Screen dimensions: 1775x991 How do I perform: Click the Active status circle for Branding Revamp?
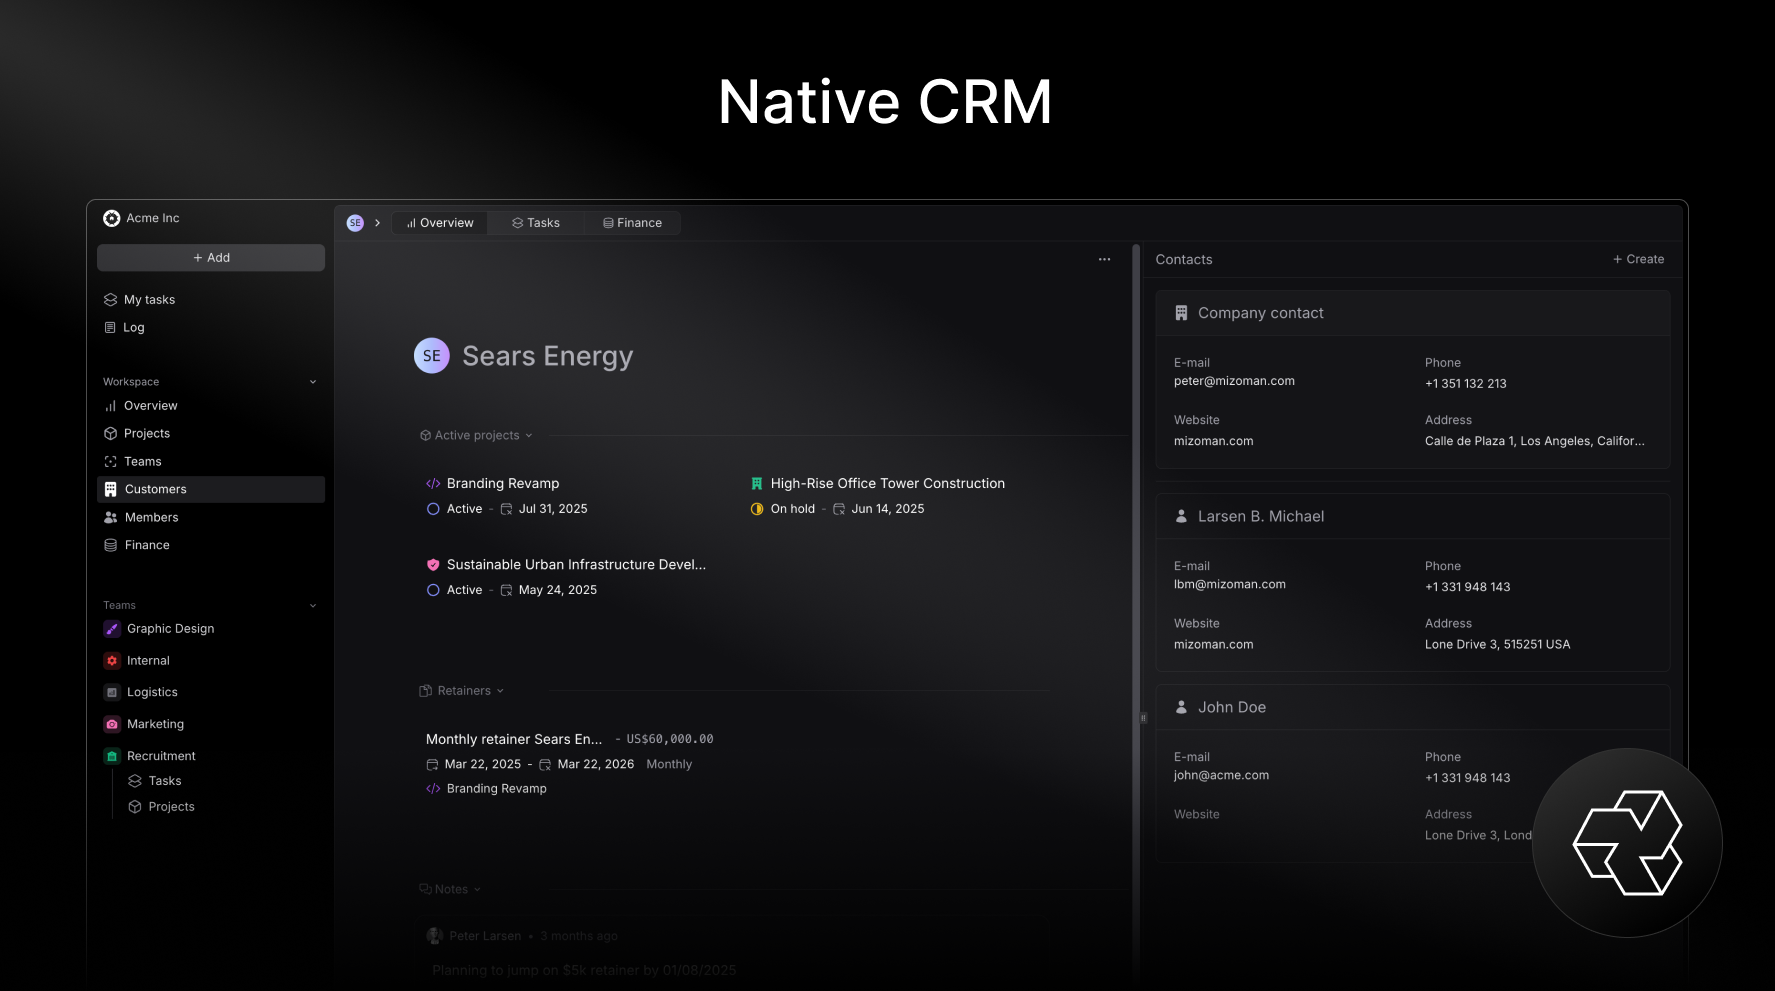[433, 509]
